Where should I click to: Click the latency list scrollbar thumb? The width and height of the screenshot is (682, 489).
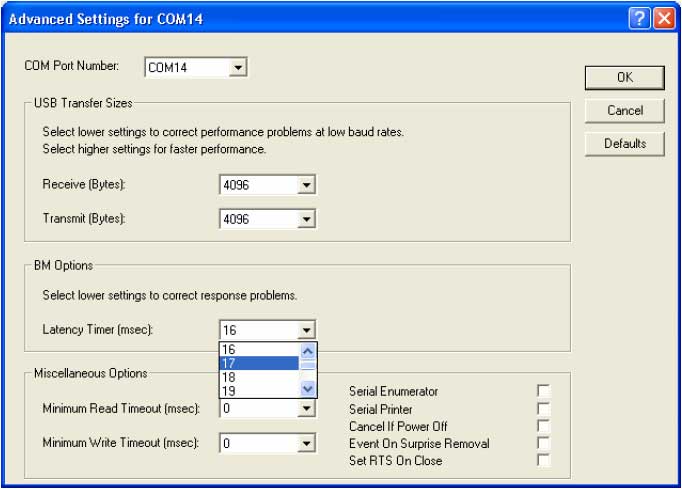pyautogui.click(x=308, y=365)
